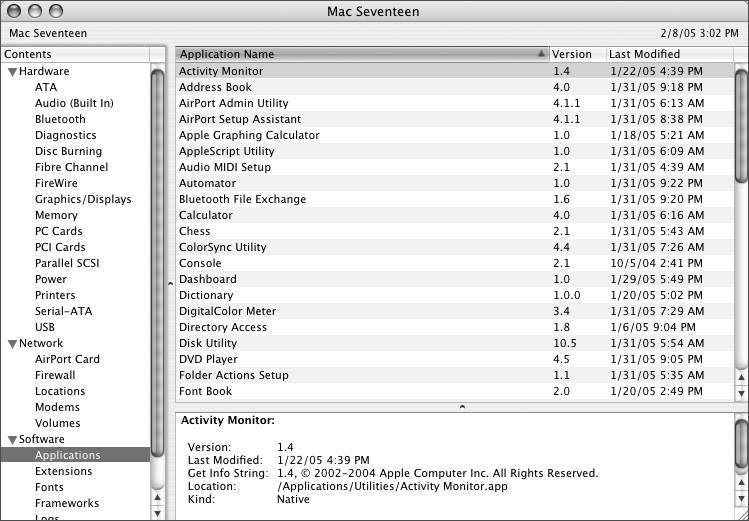This screenshot has height=521, width=749.
Task: Click the sort arrow in Application Name header
Action: pos(541,53)
